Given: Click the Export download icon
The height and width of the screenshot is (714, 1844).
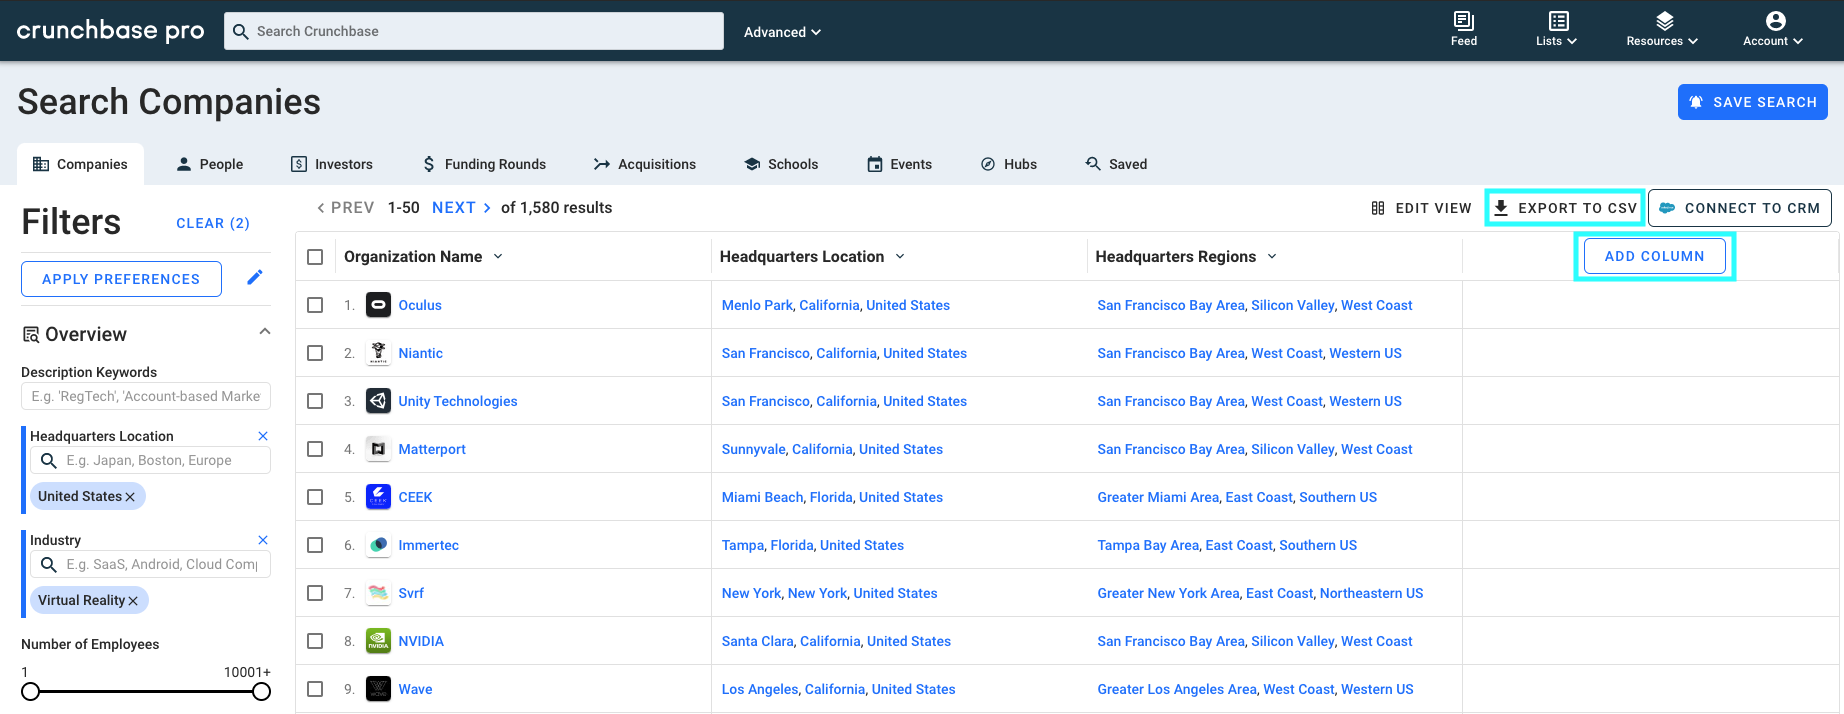Looking at the screenshot, I should [1501, 208].
